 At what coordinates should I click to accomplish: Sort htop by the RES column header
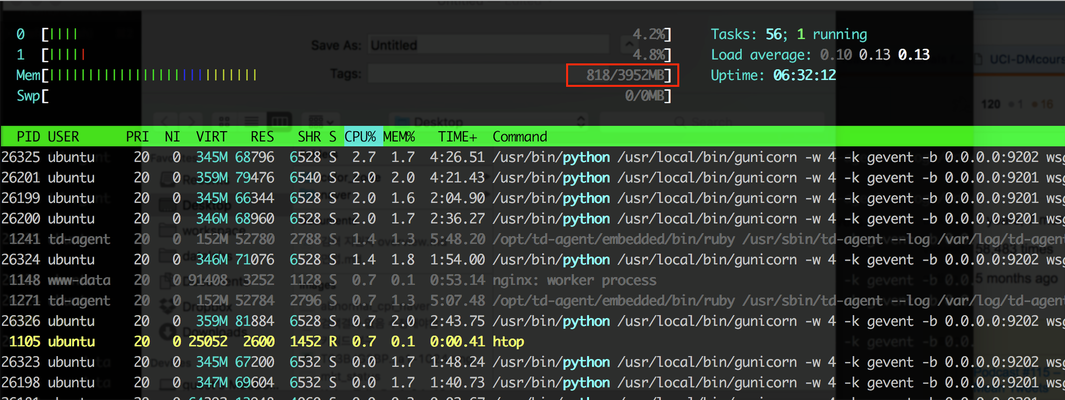click(262, 137)
